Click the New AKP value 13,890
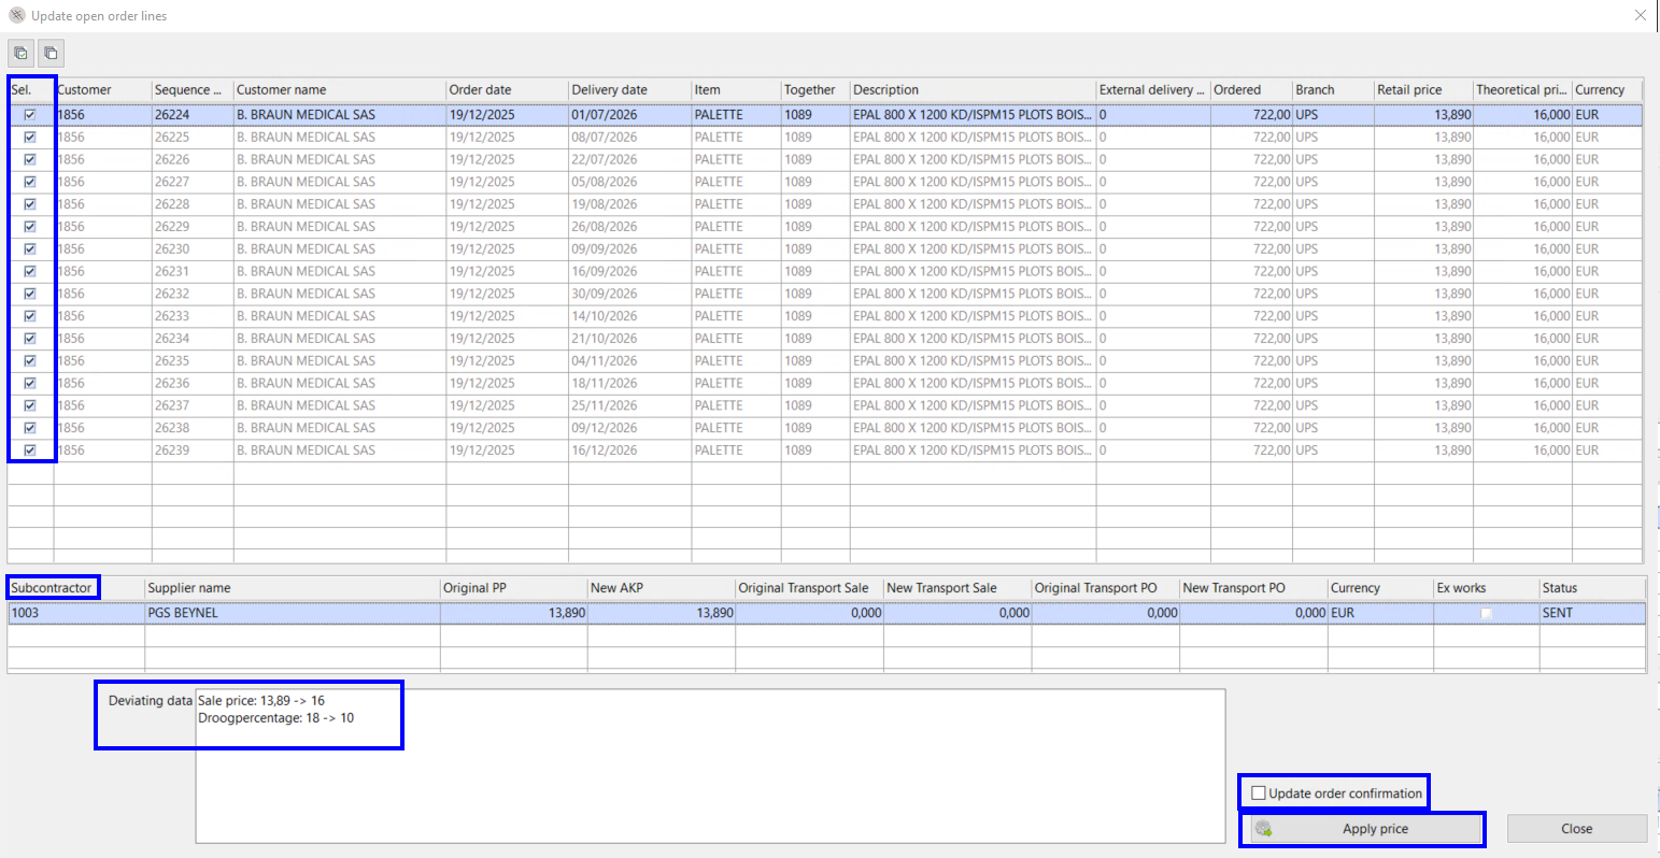 [661, 613]
